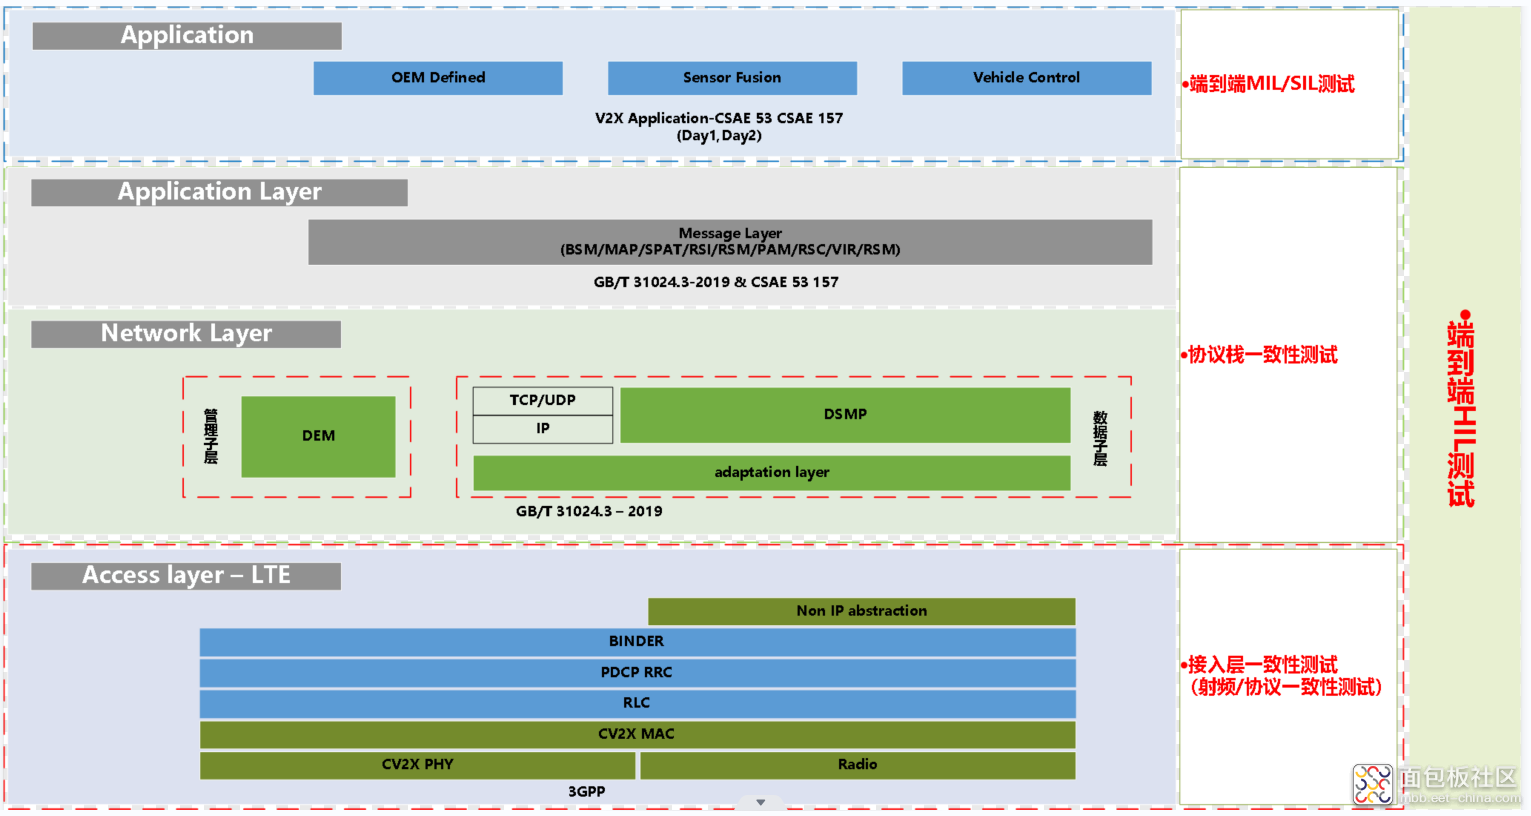Select the green DEM block
Screen dimensions: 1531x816
(318, 436)
